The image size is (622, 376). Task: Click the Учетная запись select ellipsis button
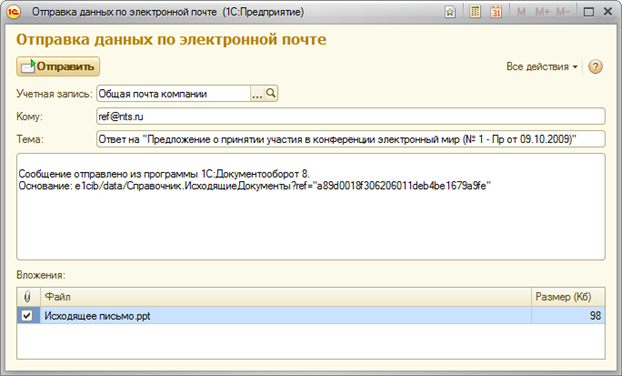click(257, 94)
